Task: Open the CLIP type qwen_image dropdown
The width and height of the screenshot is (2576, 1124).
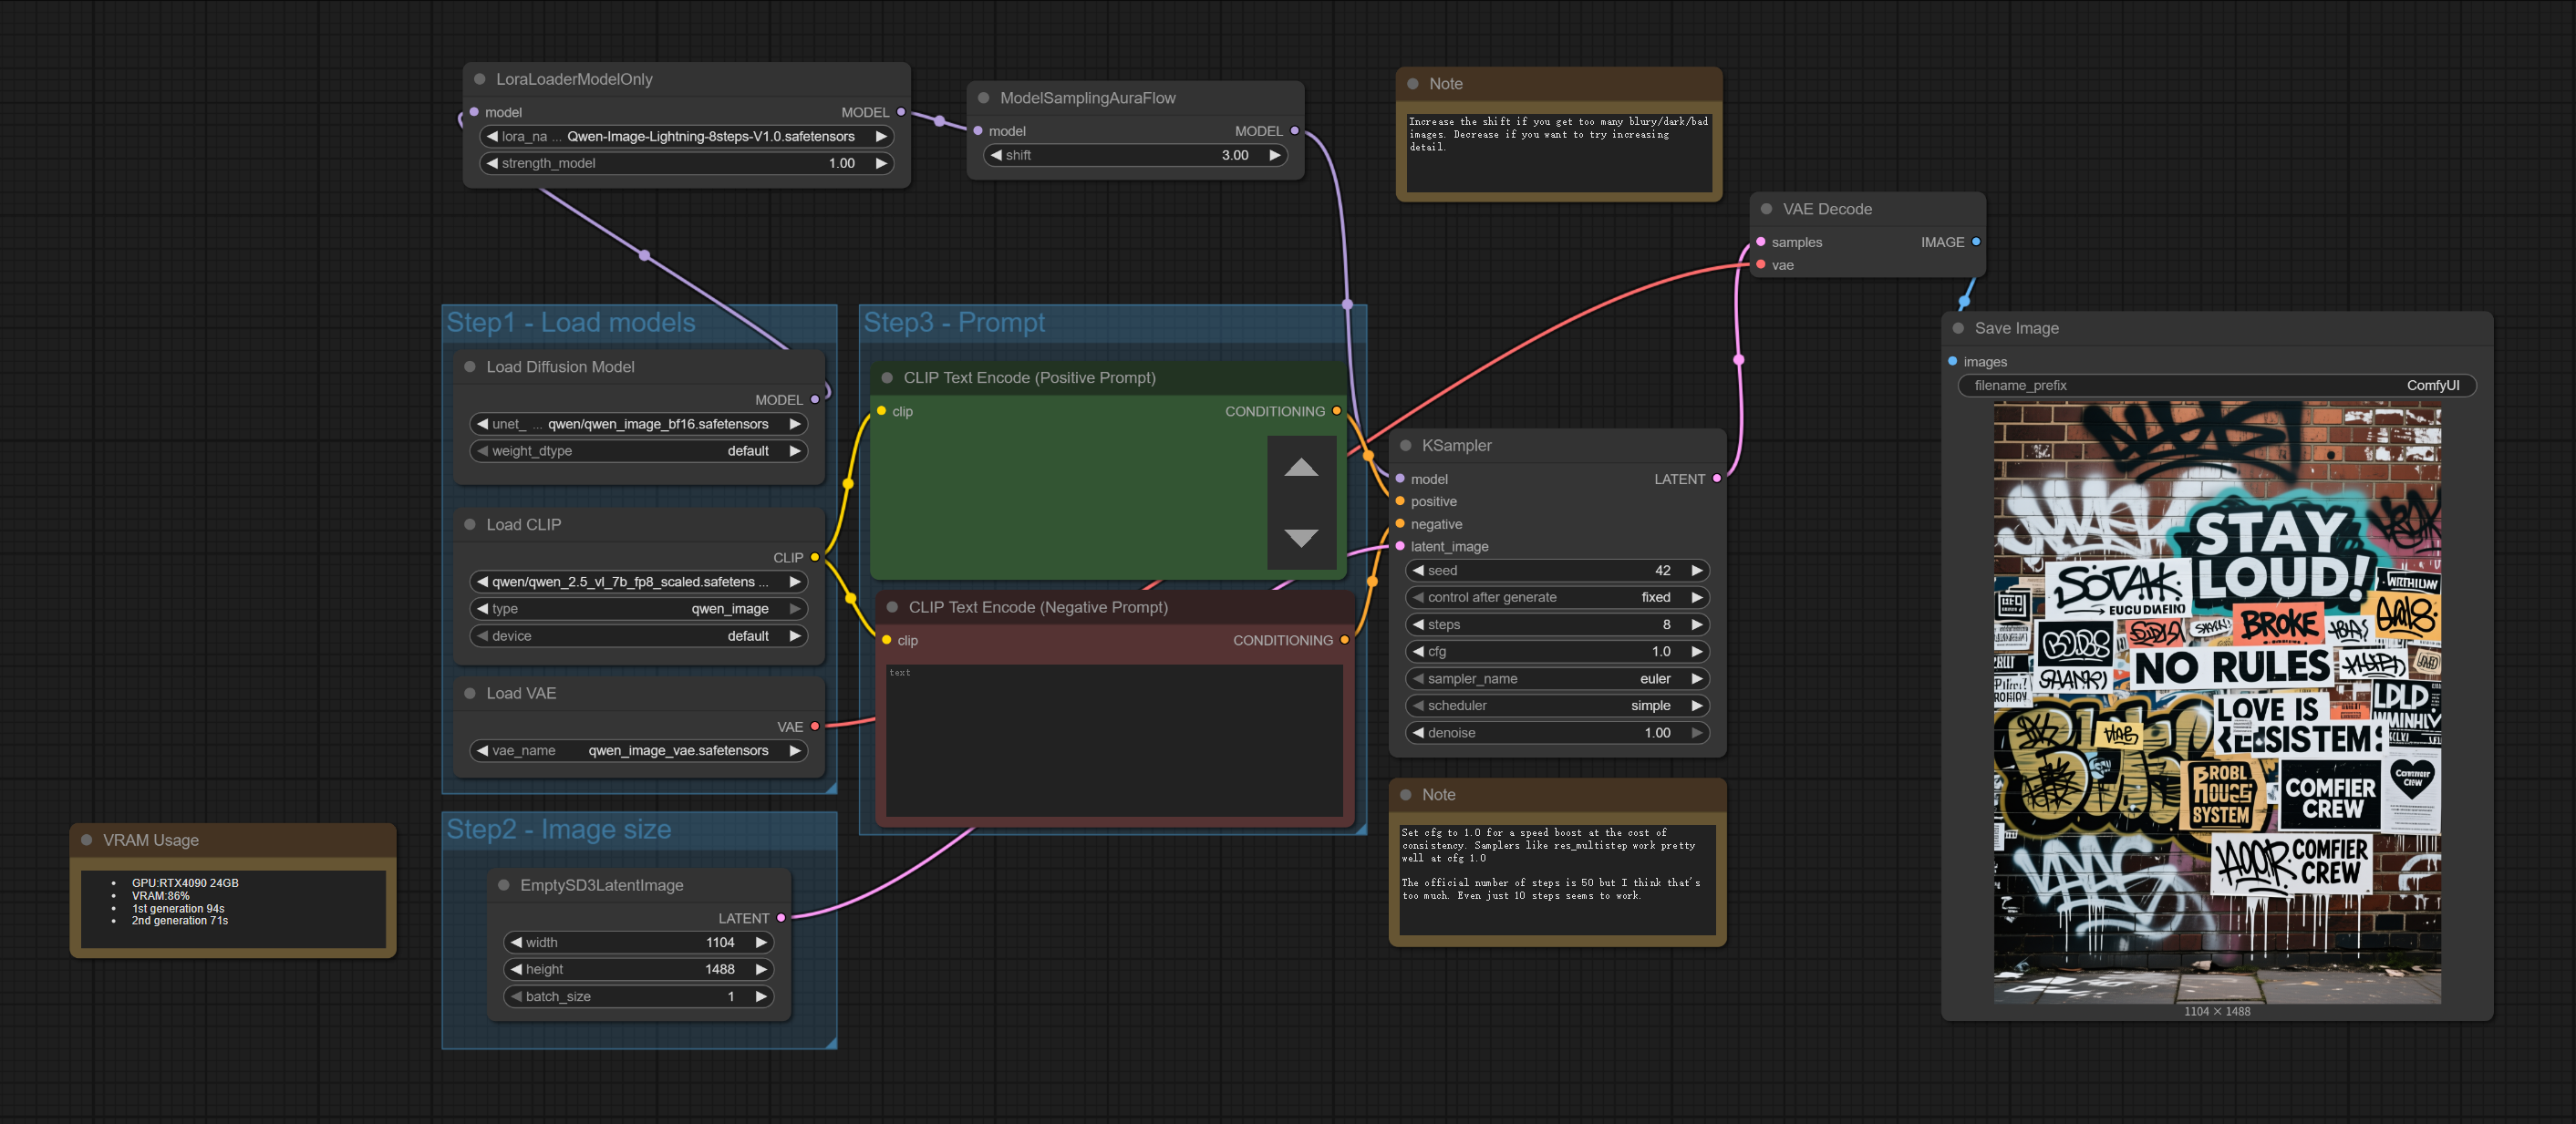Action: point(639,609)
